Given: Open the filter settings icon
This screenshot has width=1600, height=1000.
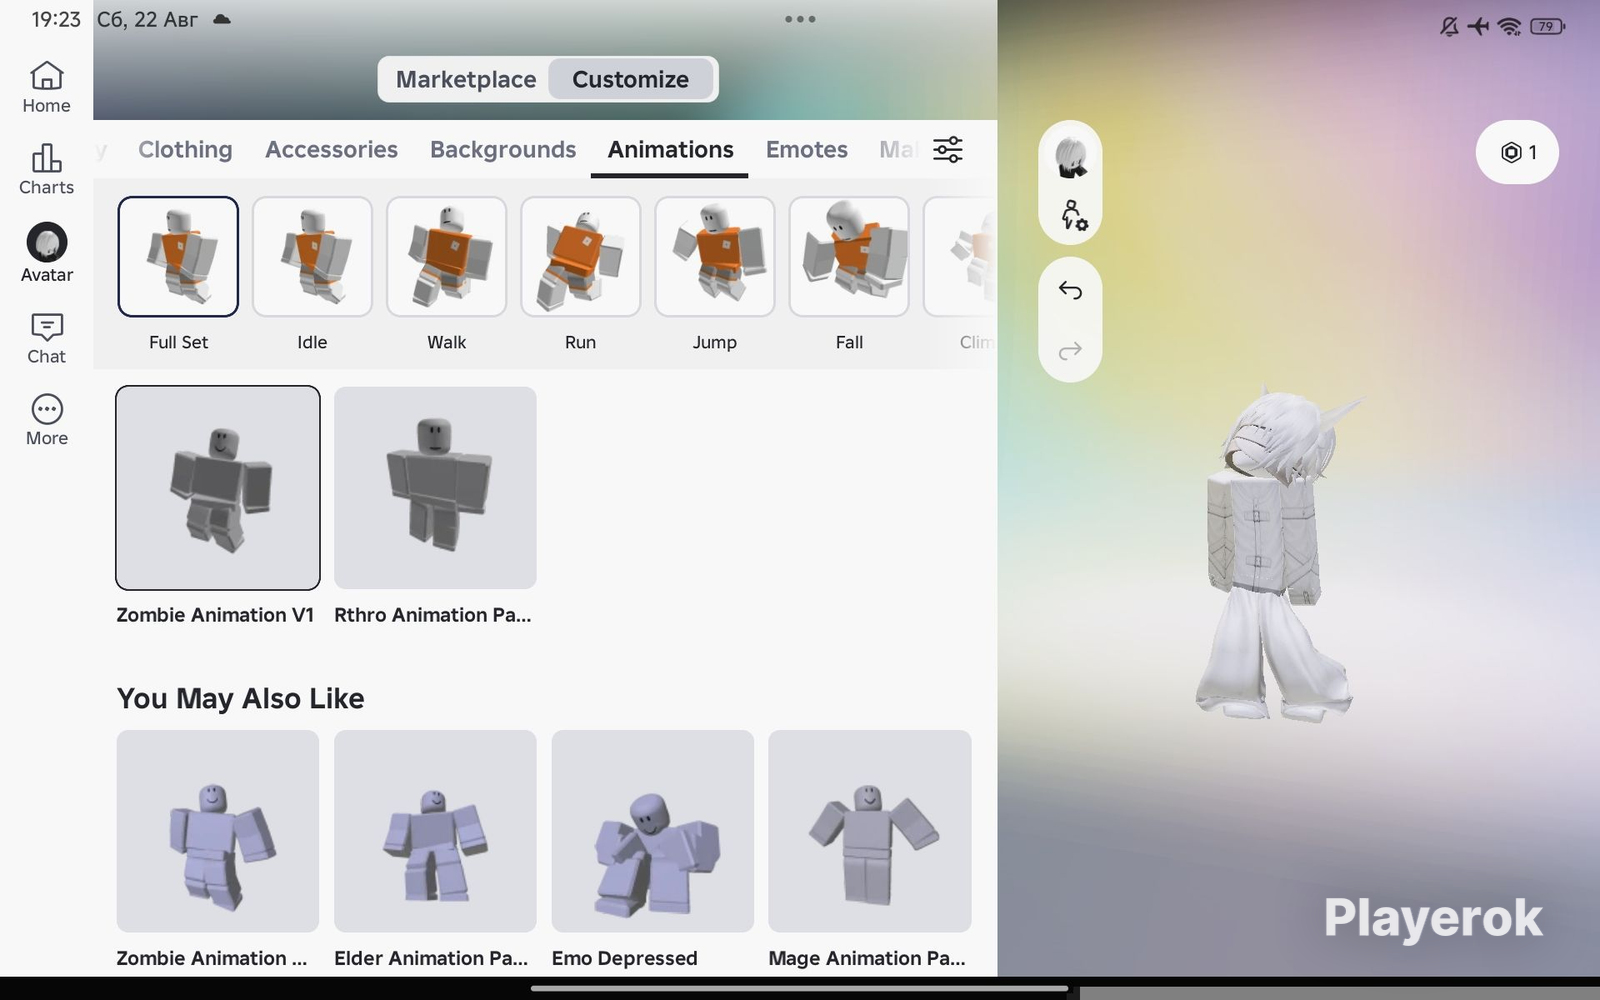Looking at the screenshot, I should point(948,150).
